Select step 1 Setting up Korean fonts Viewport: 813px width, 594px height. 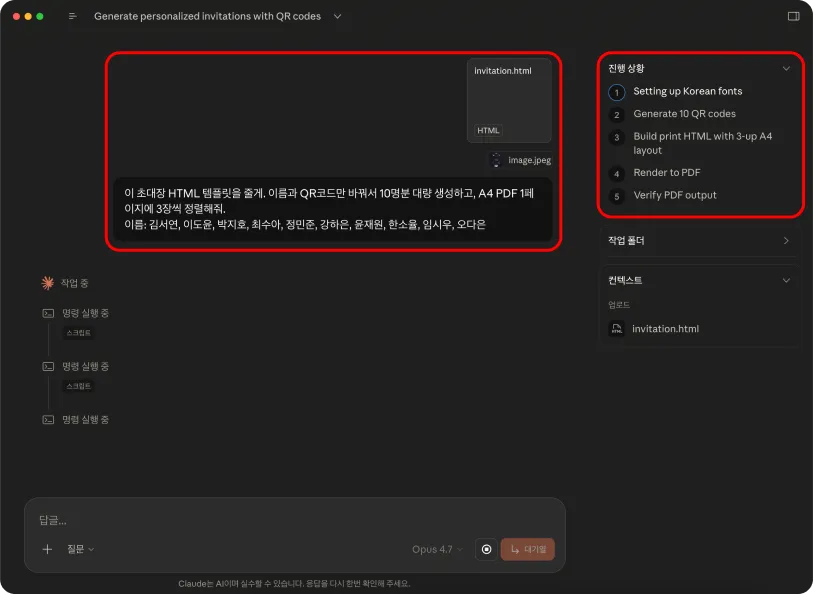coord(688,91)
